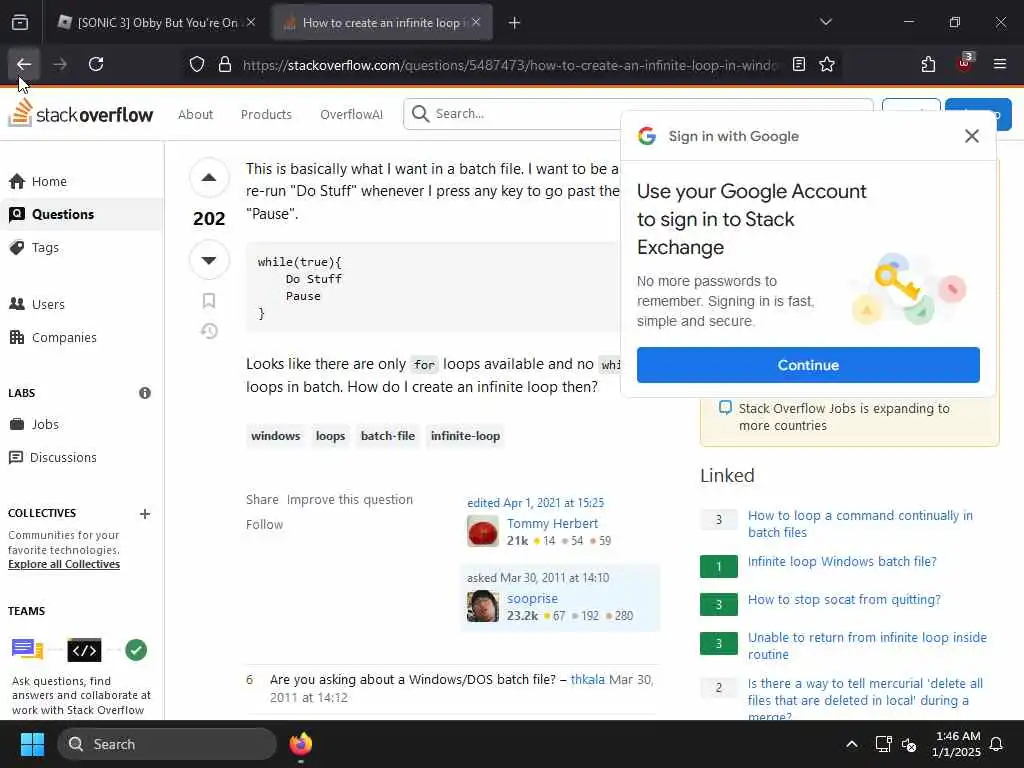Click the Labs info icon
The image size is (1024, 768).
145,393
